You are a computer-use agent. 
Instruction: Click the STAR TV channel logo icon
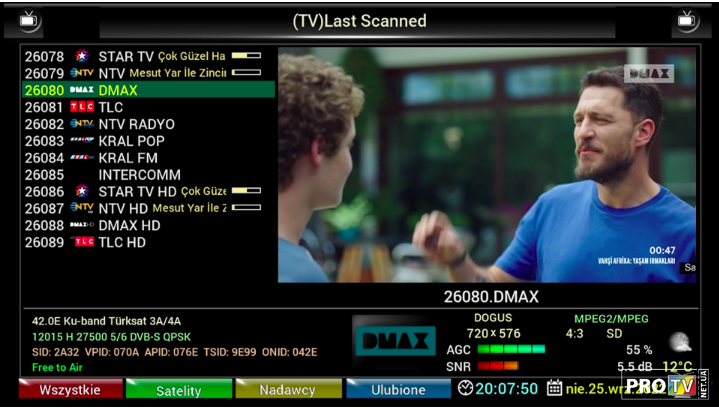coord(82,57)
